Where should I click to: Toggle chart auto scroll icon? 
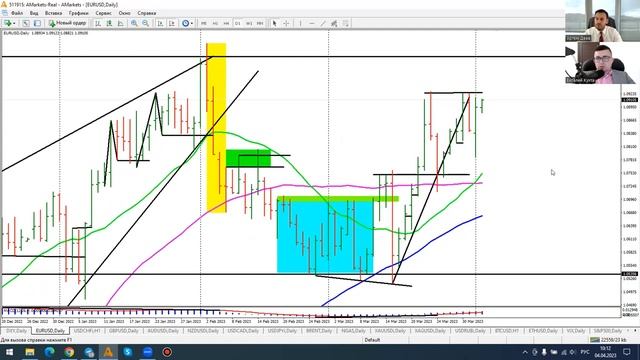tap(160, 23)
